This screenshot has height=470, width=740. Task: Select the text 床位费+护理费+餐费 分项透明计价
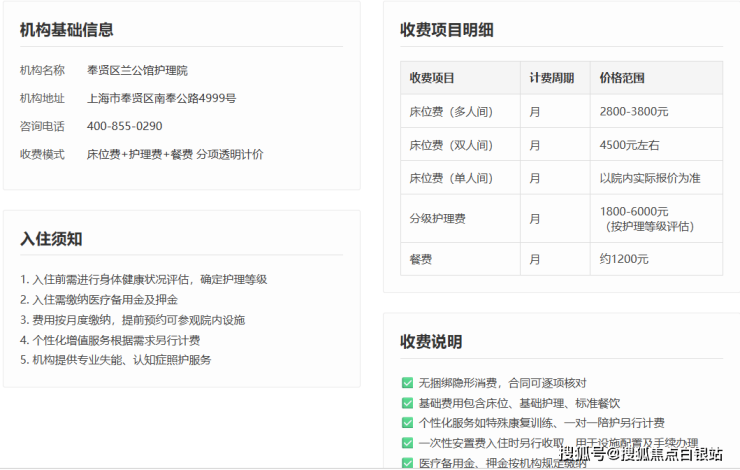point(175,154)
